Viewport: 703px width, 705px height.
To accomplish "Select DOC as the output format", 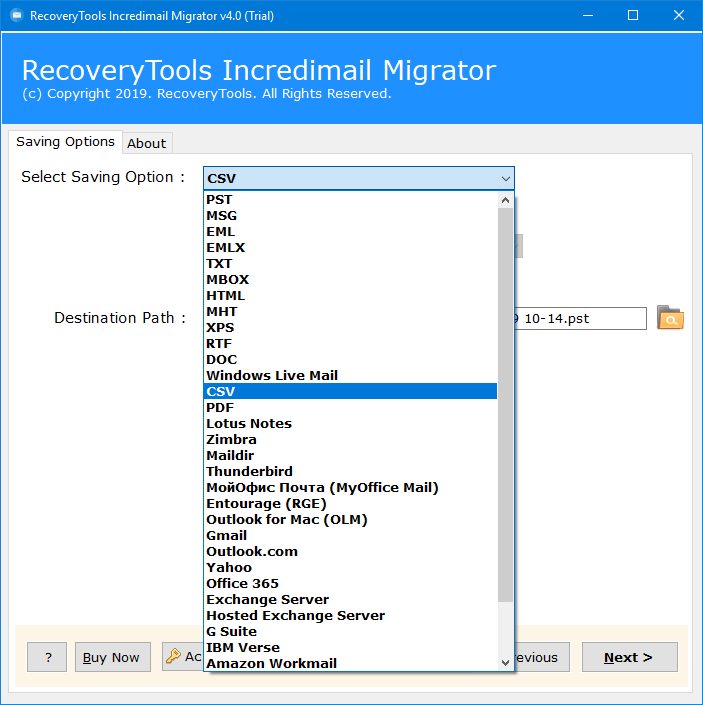I will [x=350, y=359].
